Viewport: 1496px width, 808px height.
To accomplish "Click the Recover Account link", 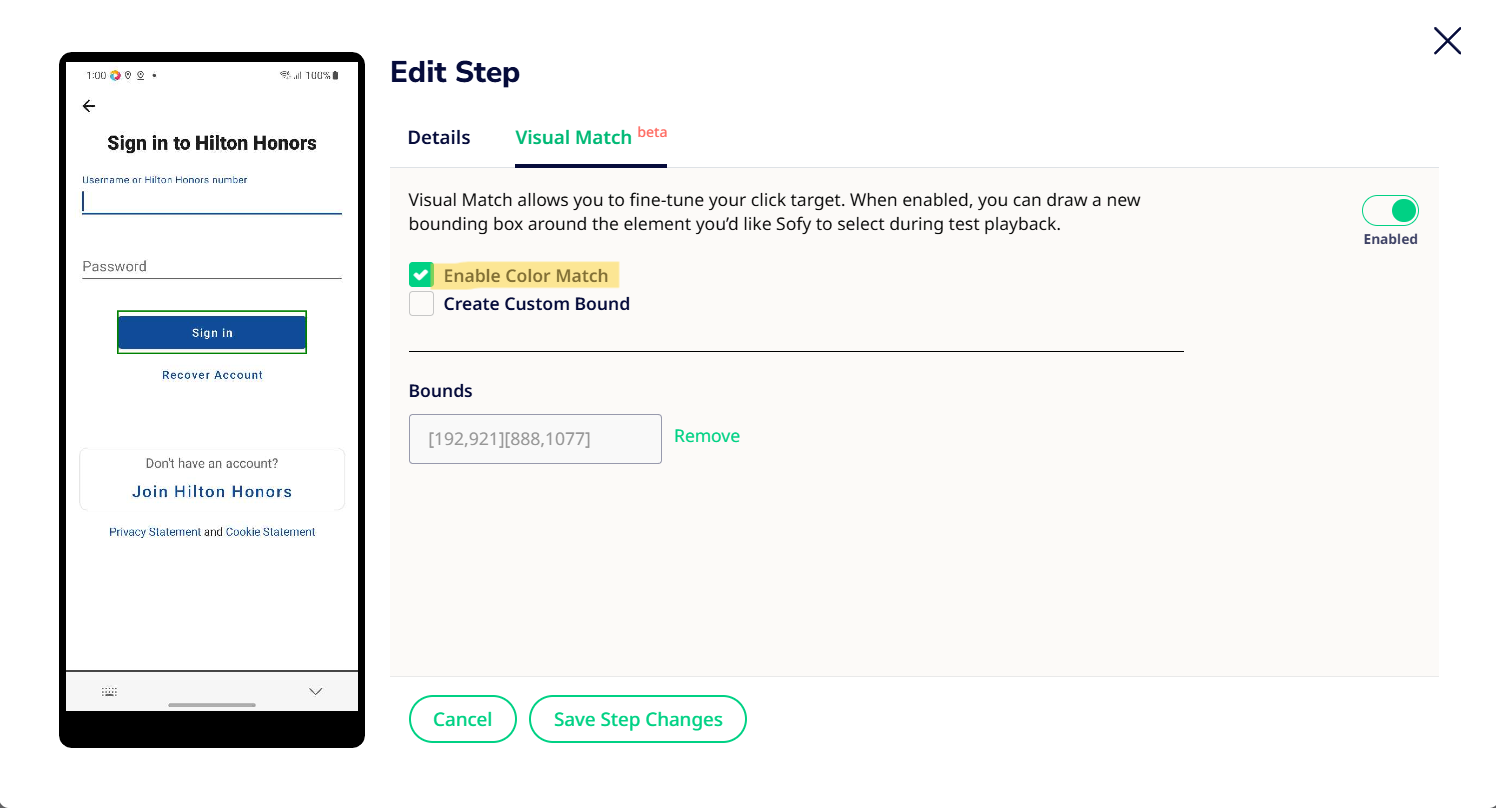I will click(212, 375).
